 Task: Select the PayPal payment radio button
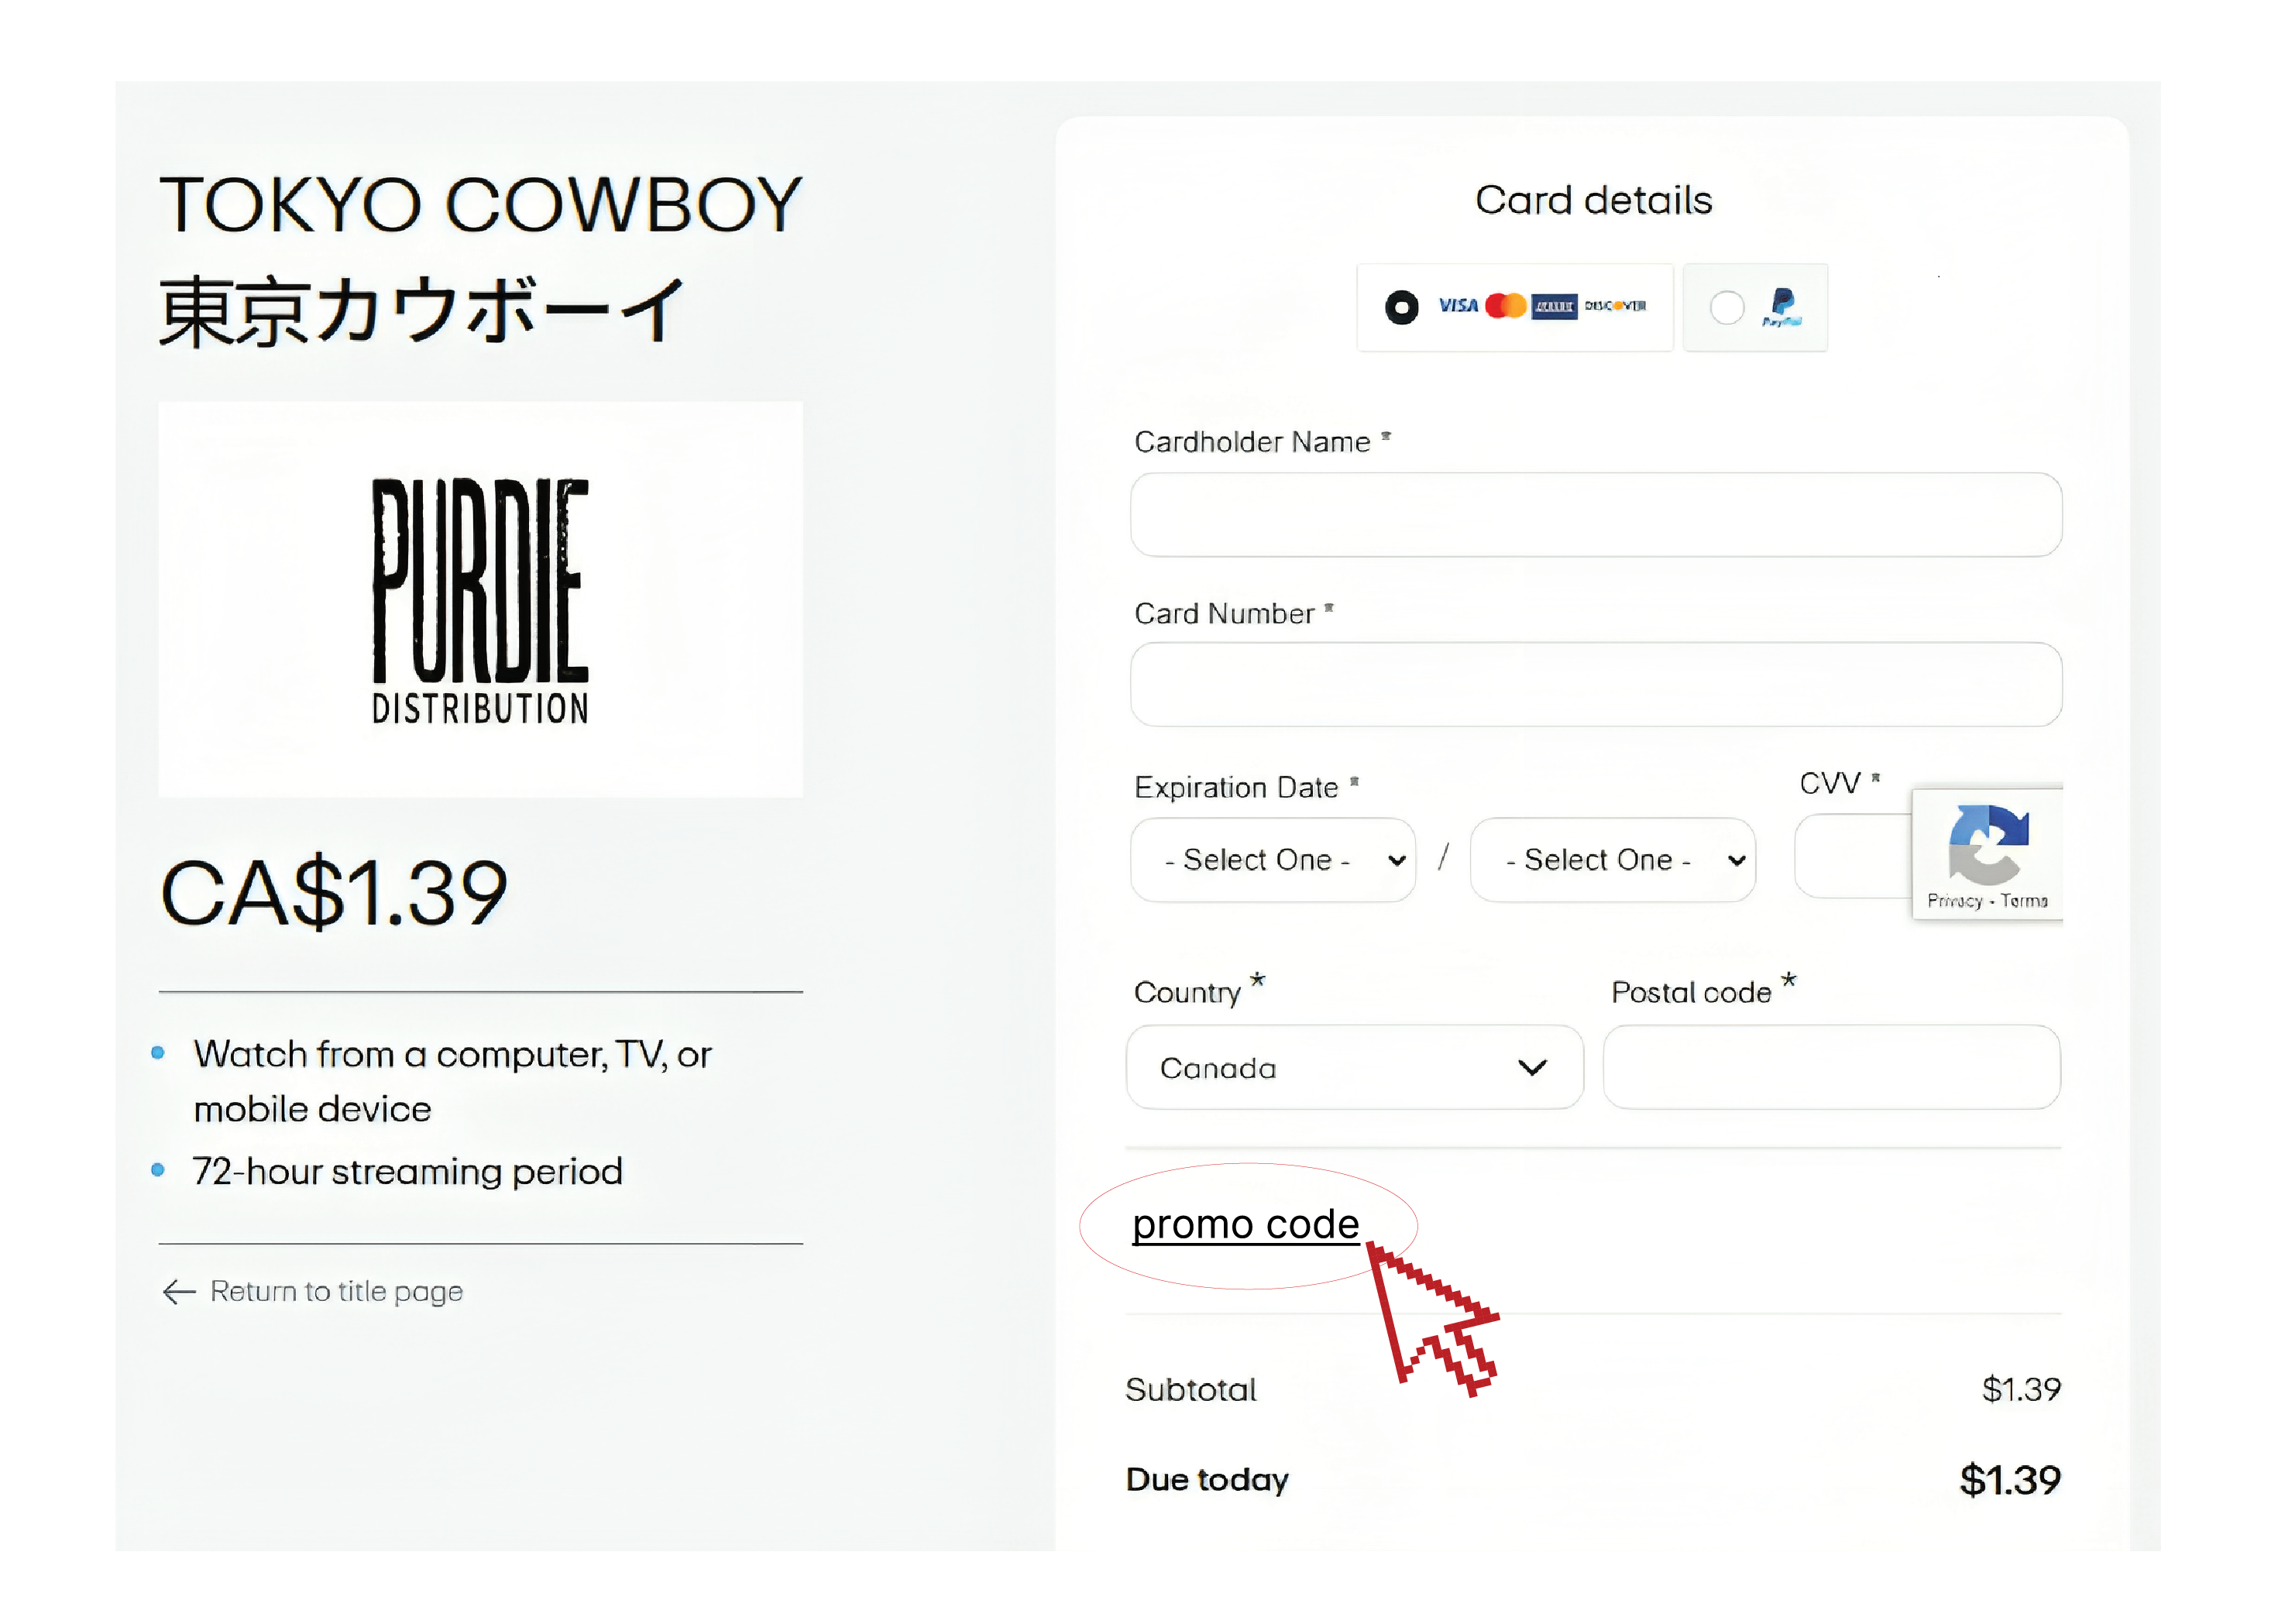[1726, 307]
